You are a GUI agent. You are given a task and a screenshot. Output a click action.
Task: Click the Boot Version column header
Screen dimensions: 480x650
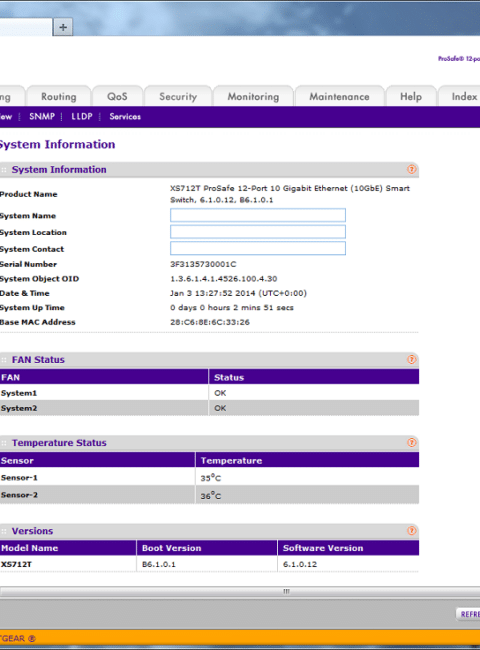click(207, 548)
